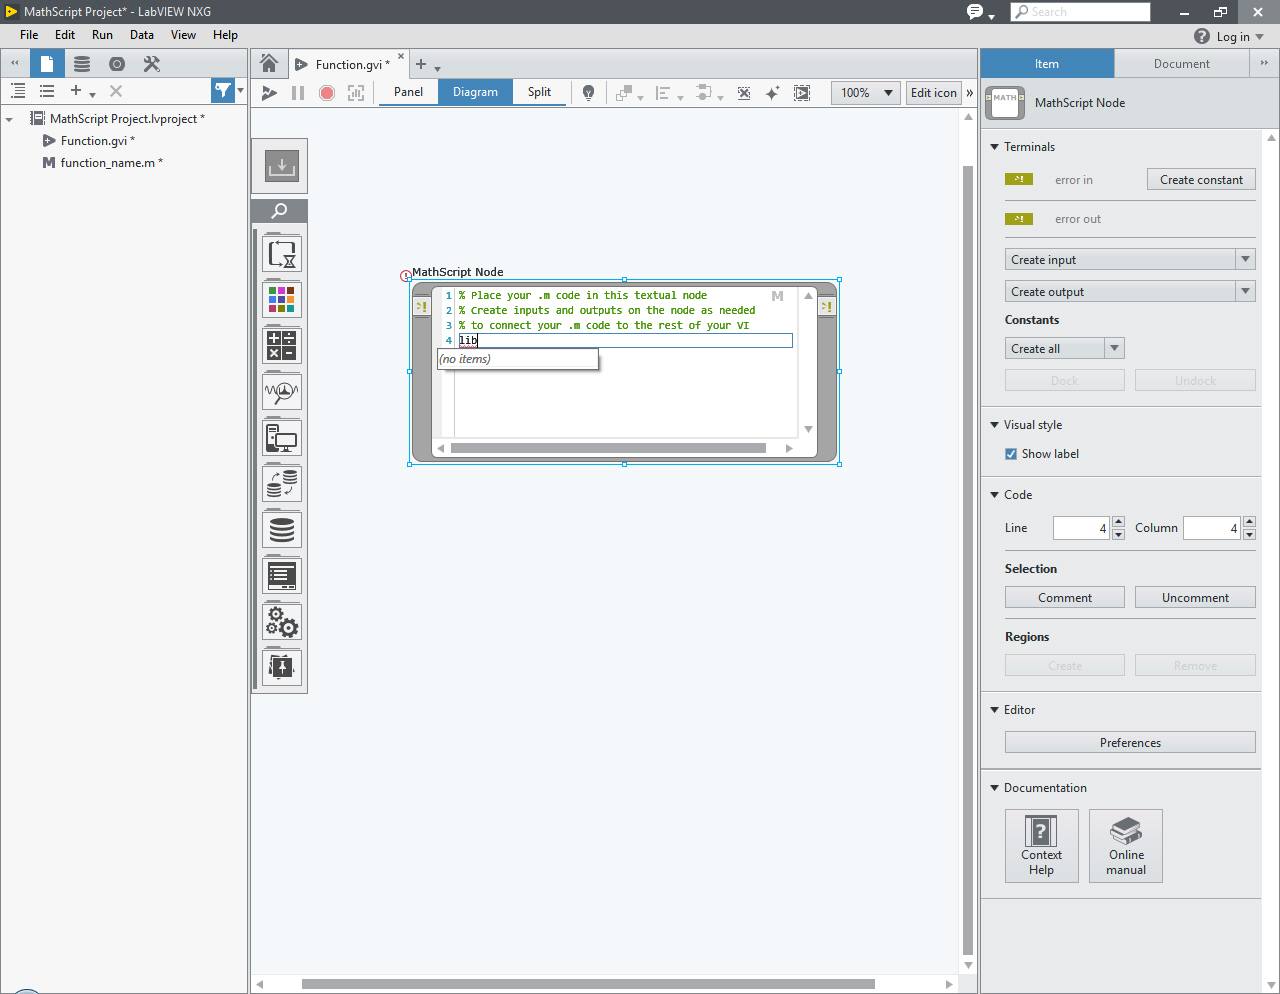This screenshot has height=994, width=1280.
Task: Abort execution with the red stop button
Action: (327, 92)
